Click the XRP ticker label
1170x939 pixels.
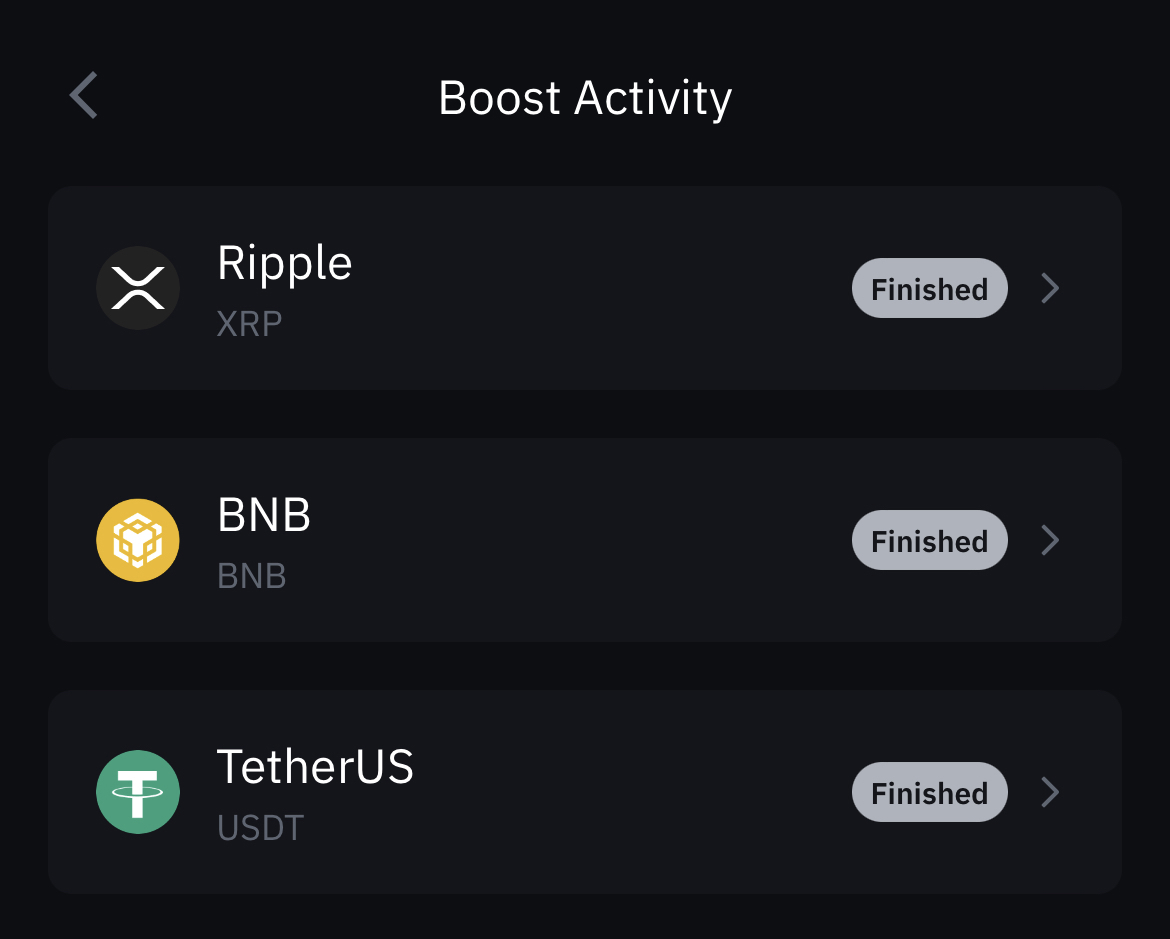249,324
